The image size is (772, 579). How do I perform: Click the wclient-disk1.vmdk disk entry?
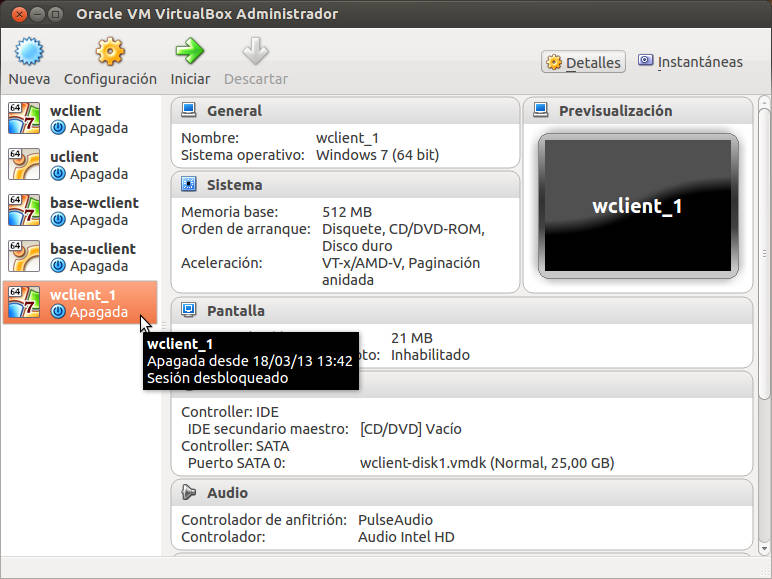[487, 463]
